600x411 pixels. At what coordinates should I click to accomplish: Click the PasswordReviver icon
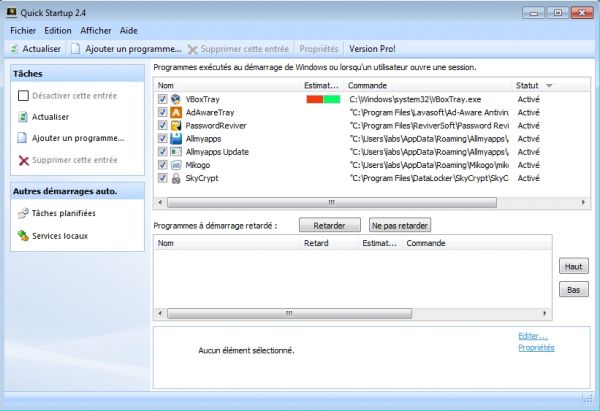click(x=176, y=126)
